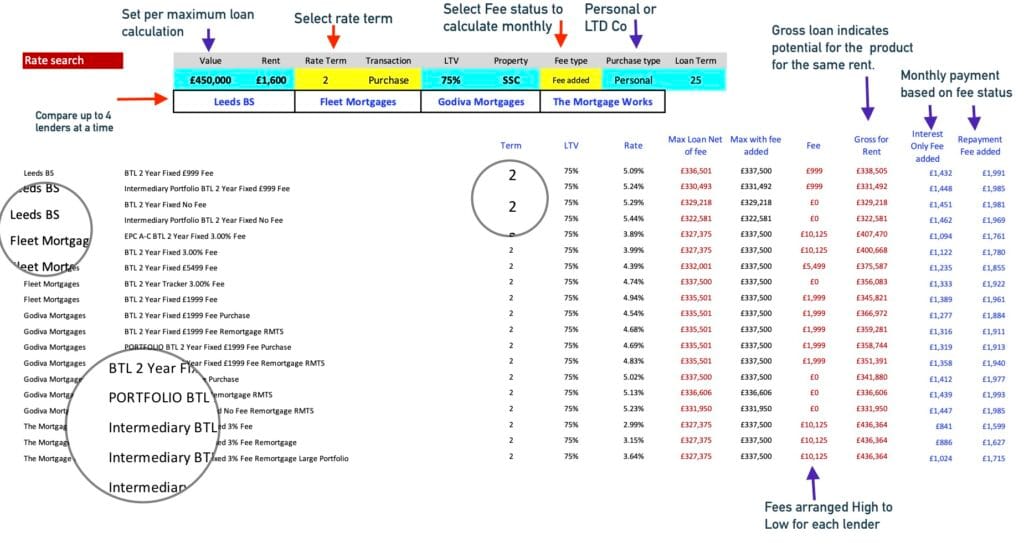Viewport: 1024px width, 557px height.
Task: Click the 2.99% rate cell
Action: [633, 425]
